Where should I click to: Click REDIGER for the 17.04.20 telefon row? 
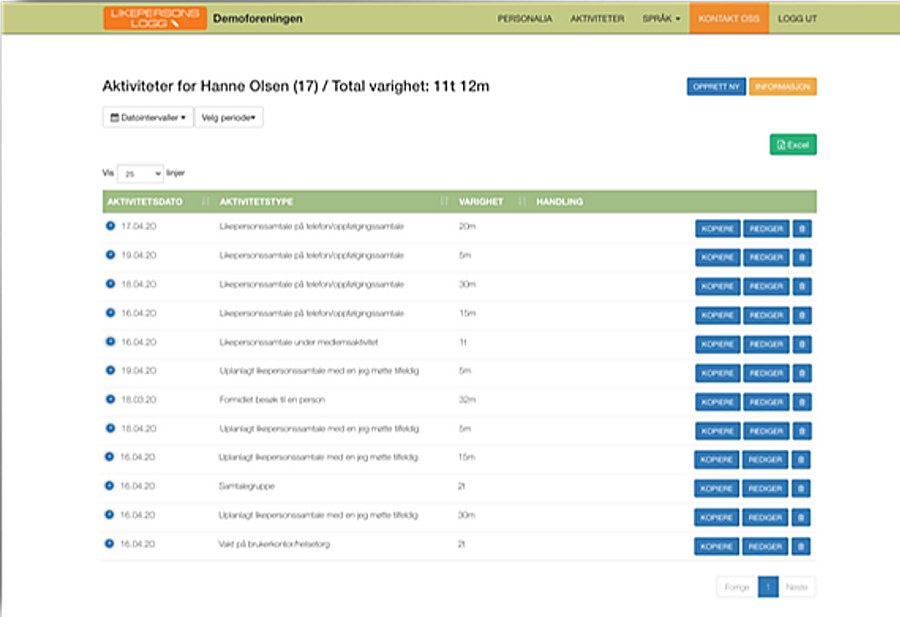(x=766, y=228)
